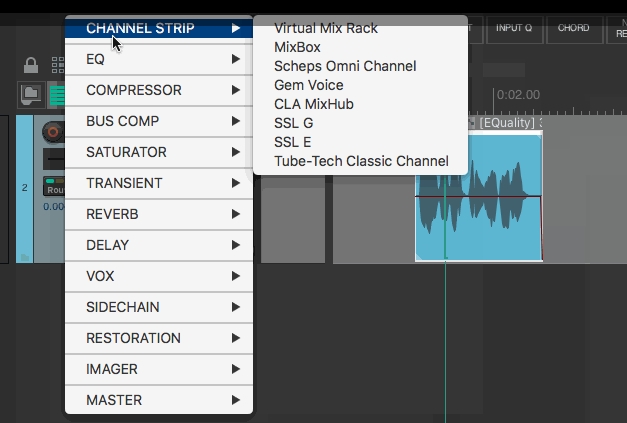Click the INPUT Q button
The height and width of the screenshot is (423, 627).
514,28
